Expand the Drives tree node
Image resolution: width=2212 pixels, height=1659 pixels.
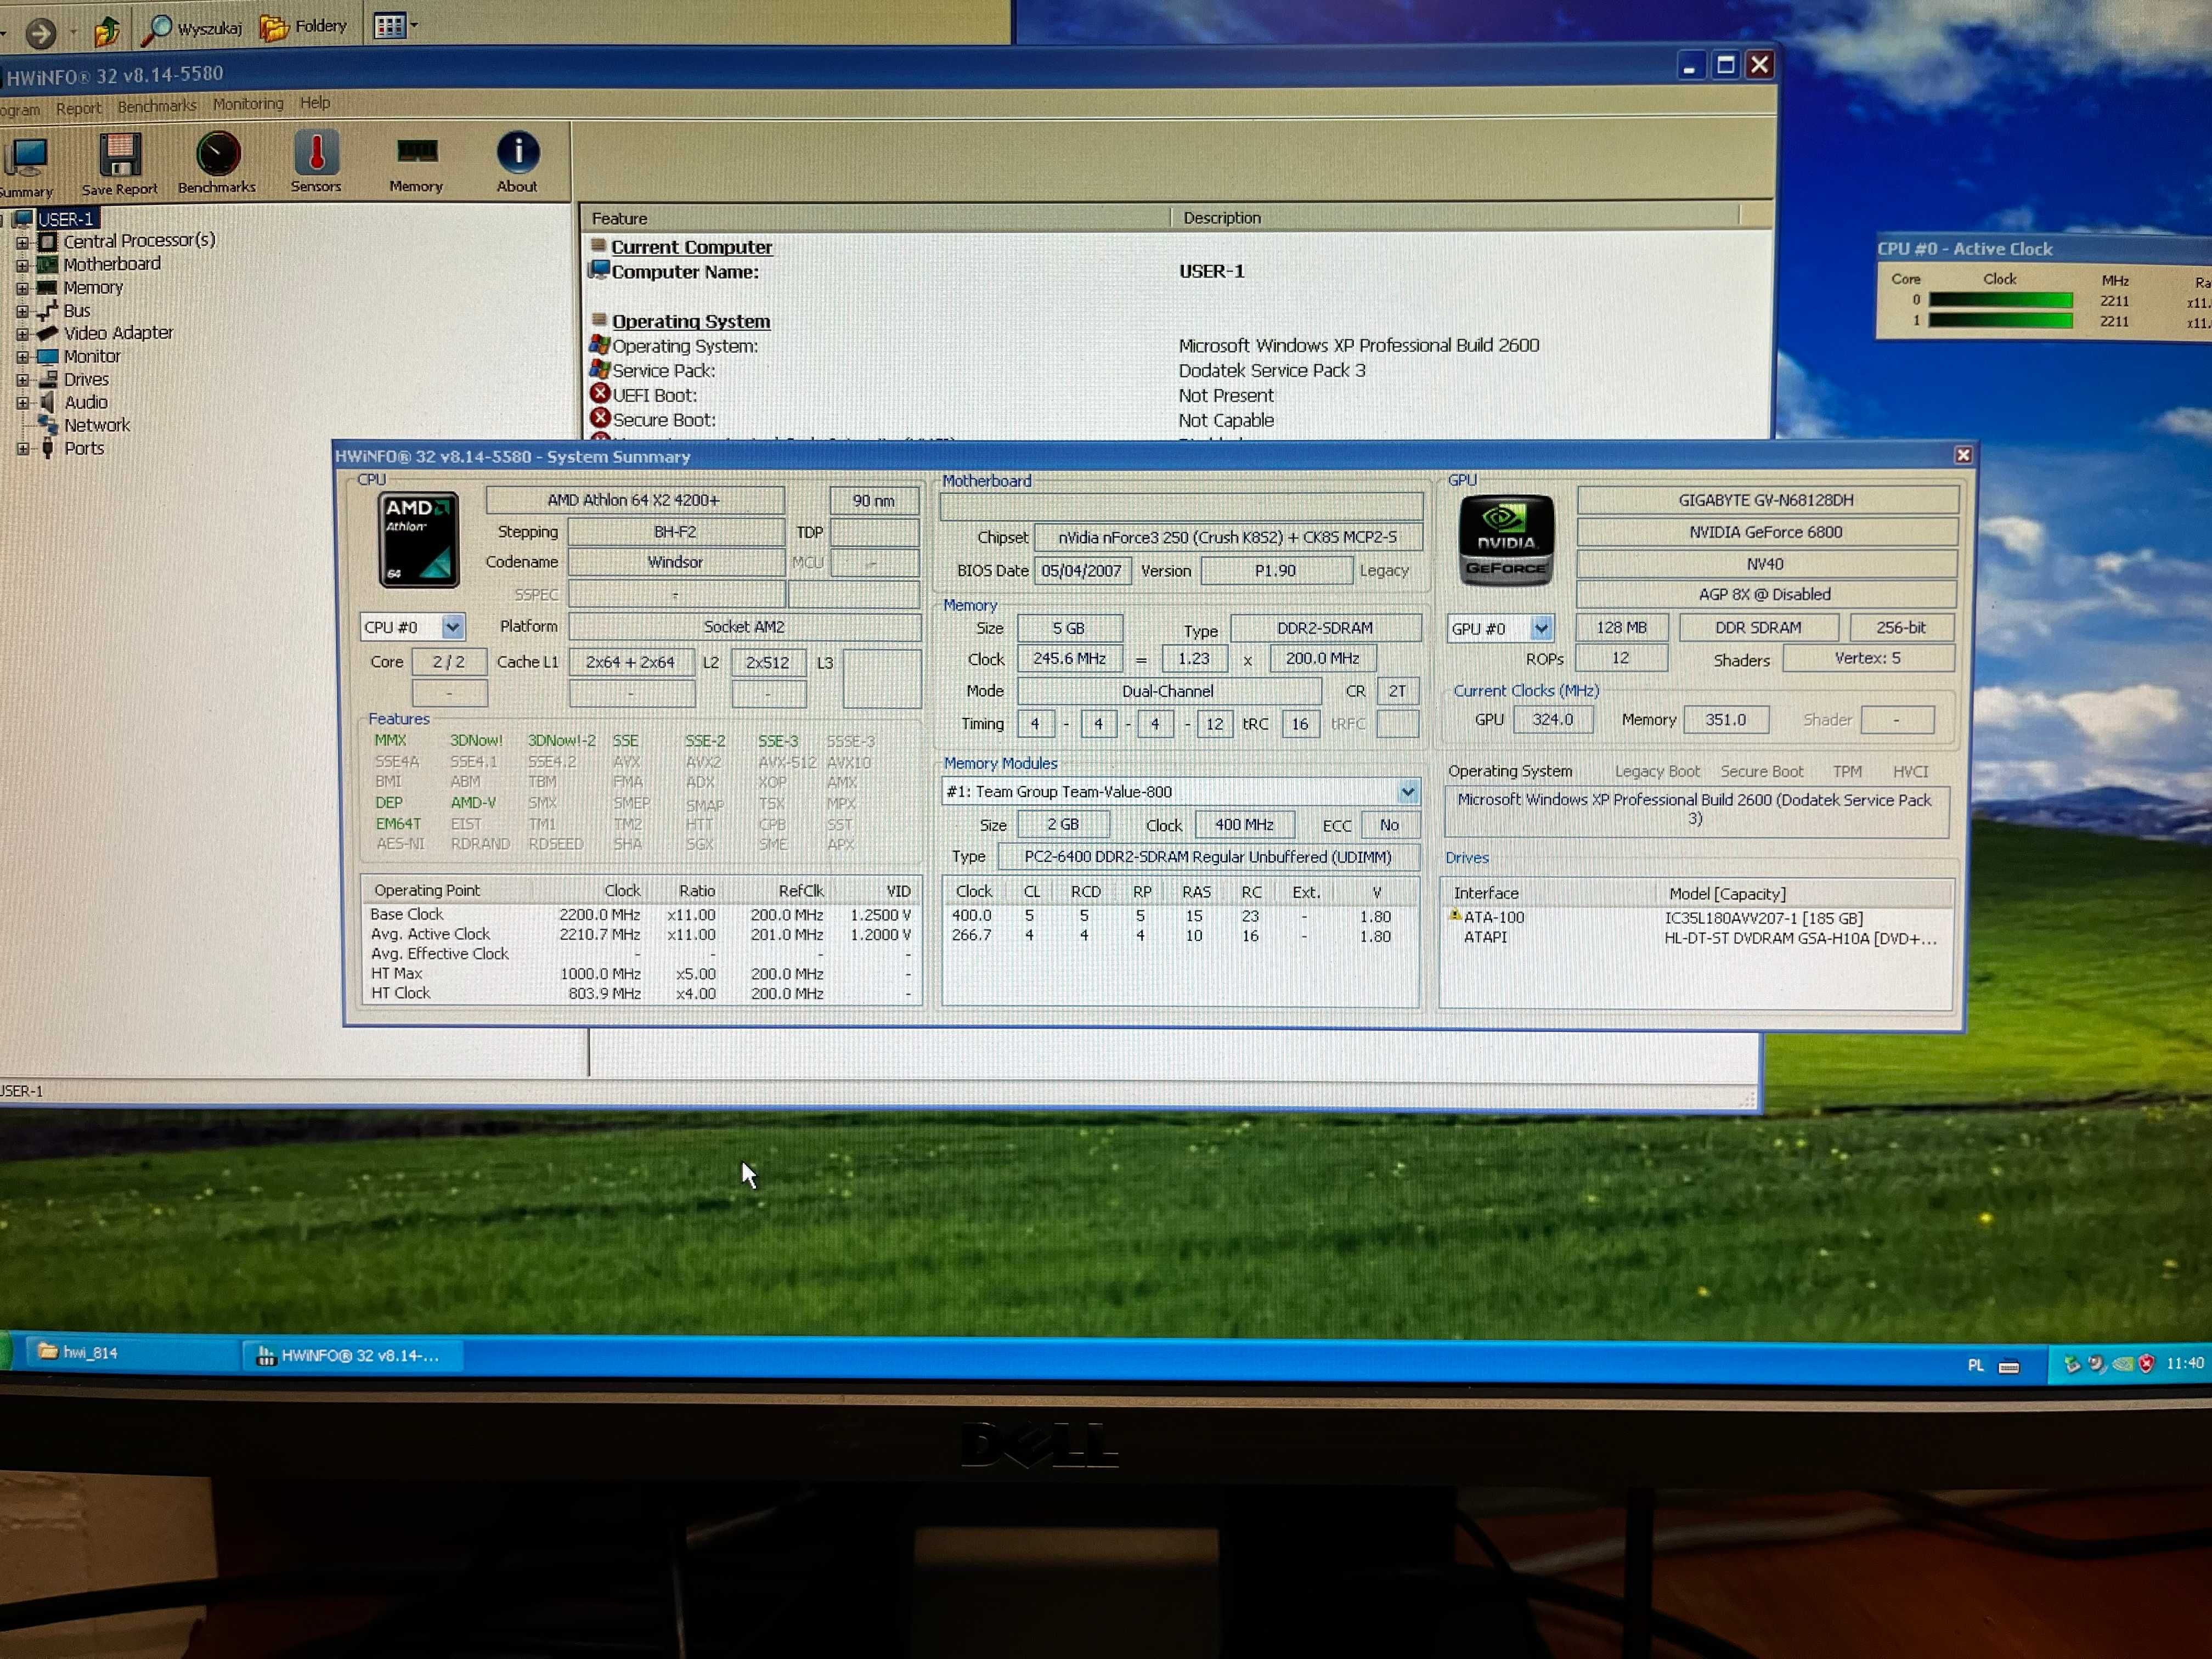coord(22,380)
